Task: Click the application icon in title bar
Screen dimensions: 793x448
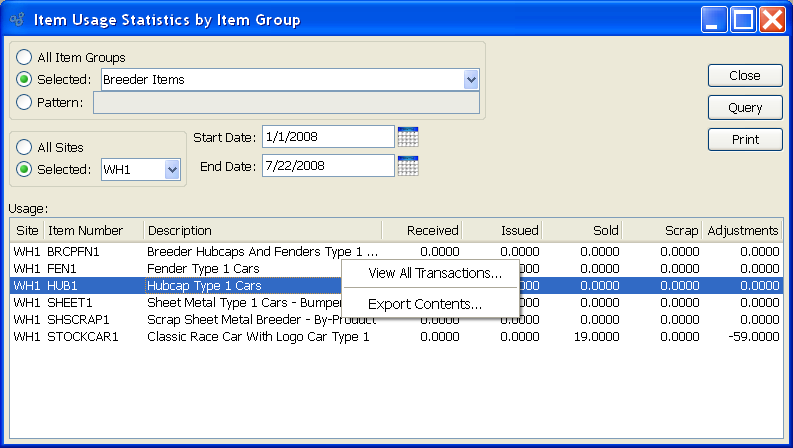Action: [15, 20]
